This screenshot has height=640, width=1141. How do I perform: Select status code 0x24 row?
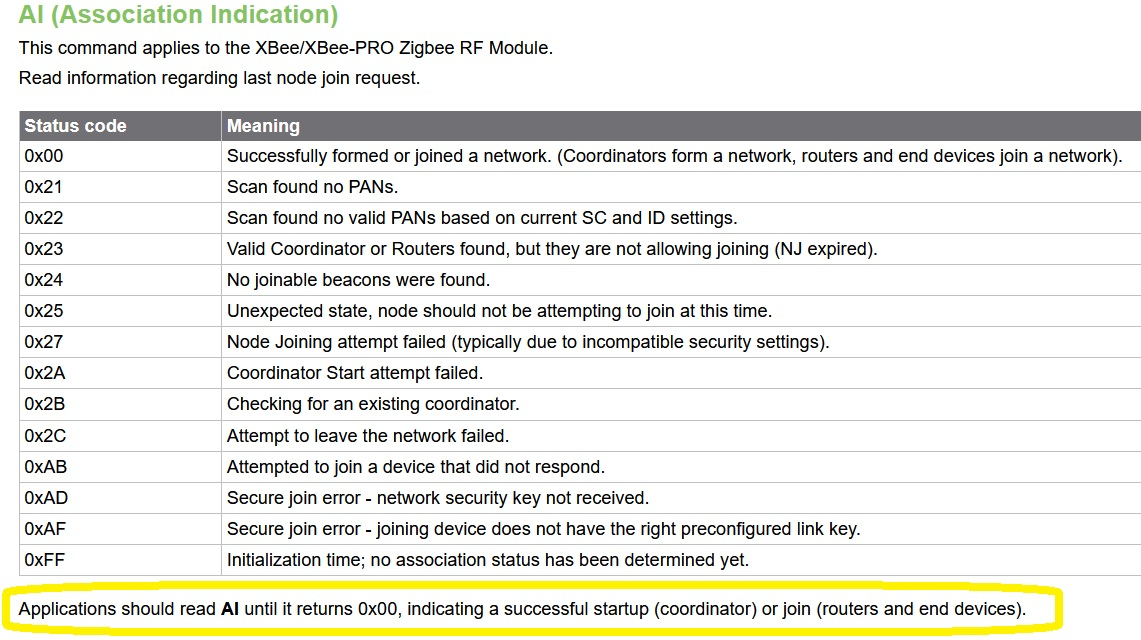580,280
